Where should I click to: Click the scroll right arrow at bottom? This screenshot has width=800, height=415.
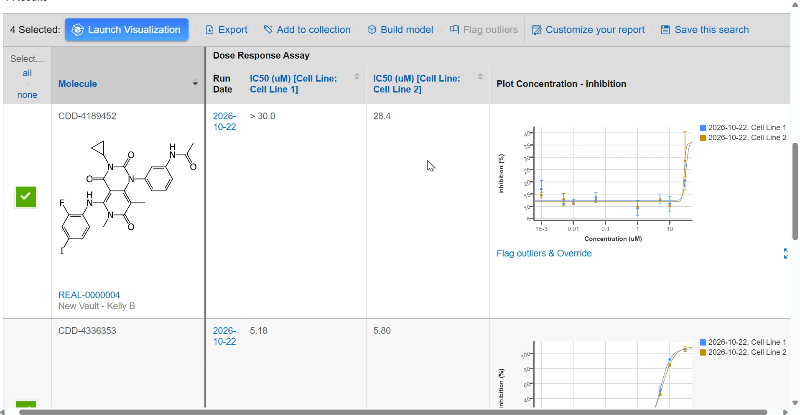786,412
